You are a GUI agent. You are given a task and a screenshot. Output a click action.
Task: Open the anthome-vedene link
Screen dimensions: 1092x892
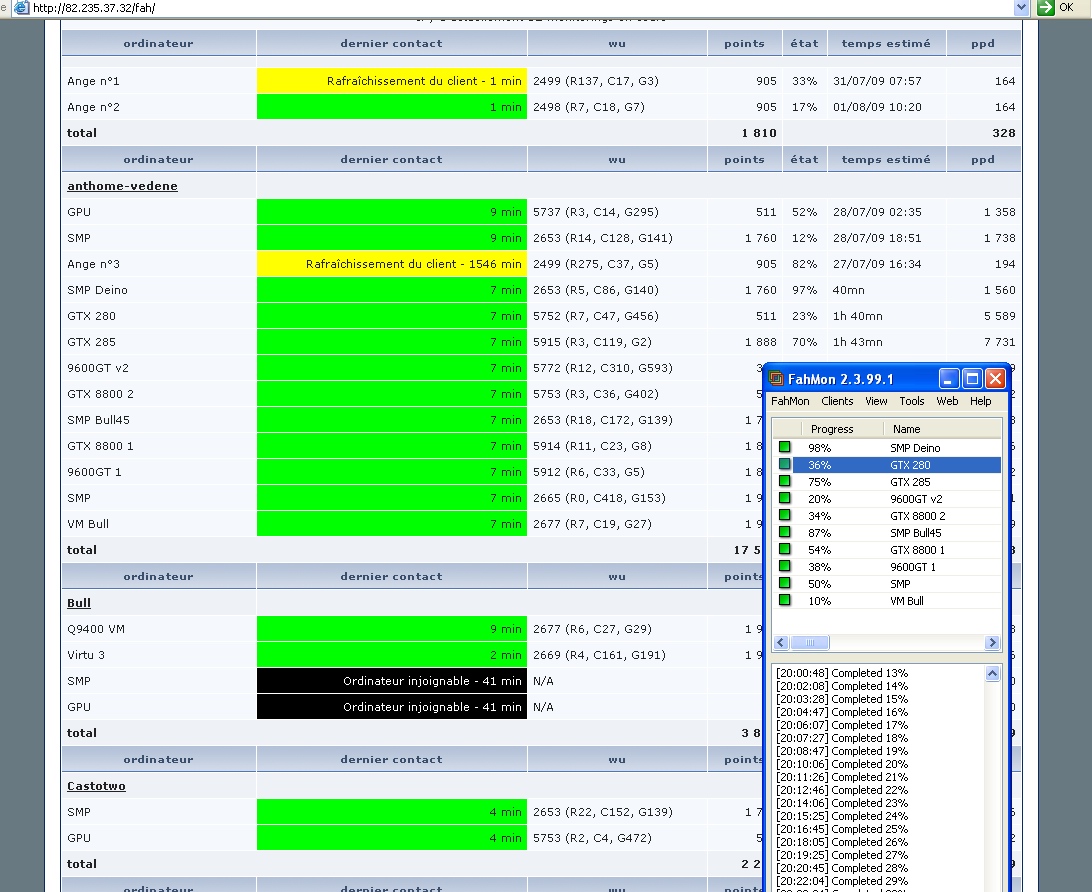click(x=122, y=186)
